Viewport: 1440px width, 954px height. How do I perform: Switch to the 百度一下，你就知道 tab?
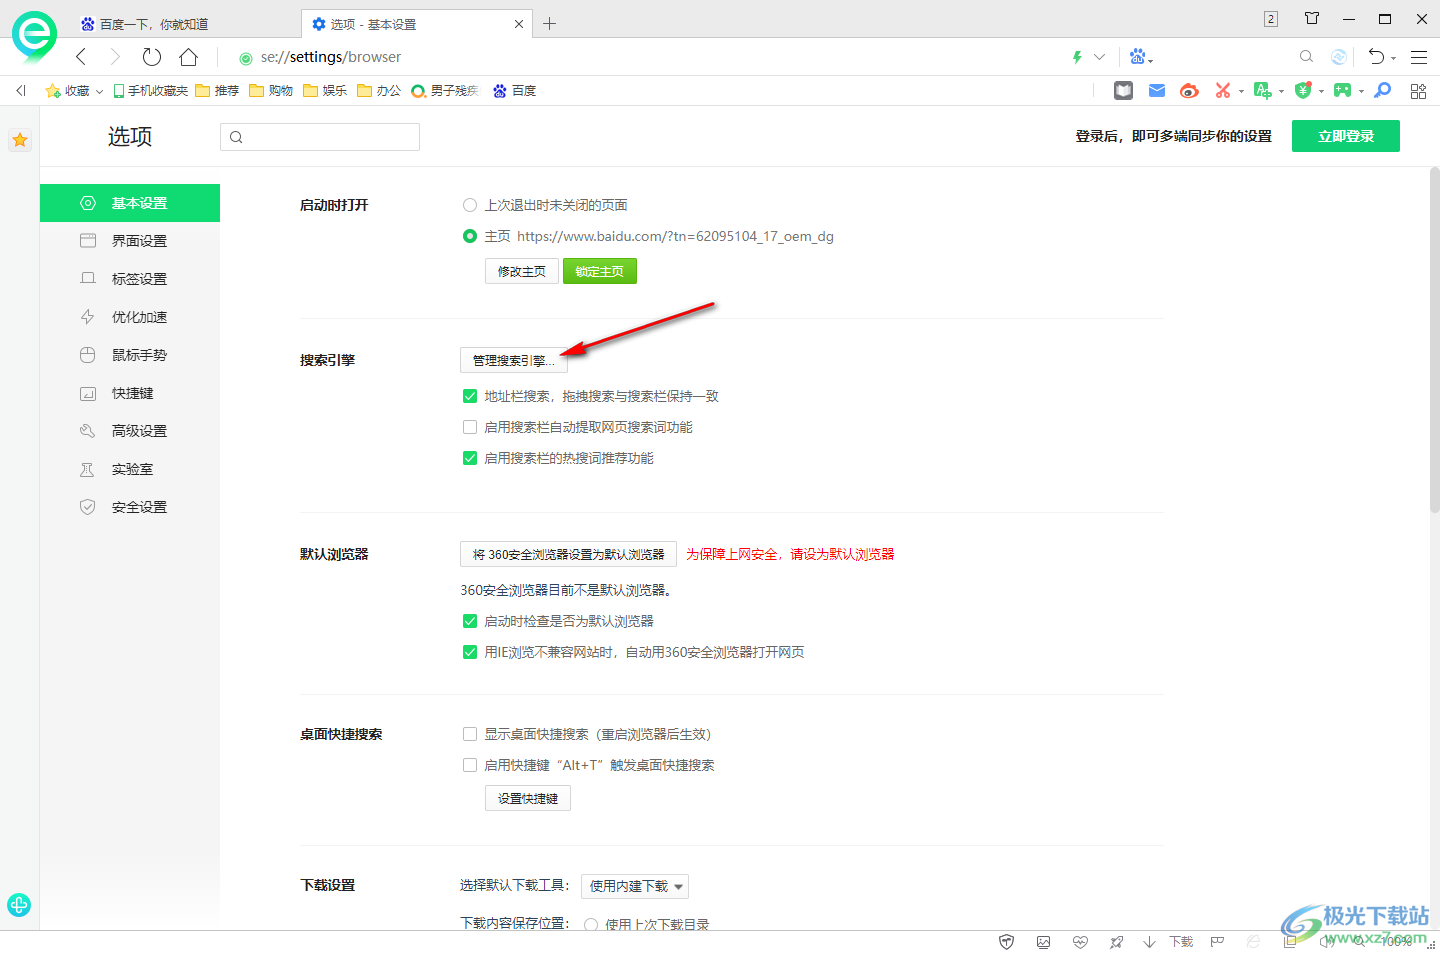click(x=185, y=24)
